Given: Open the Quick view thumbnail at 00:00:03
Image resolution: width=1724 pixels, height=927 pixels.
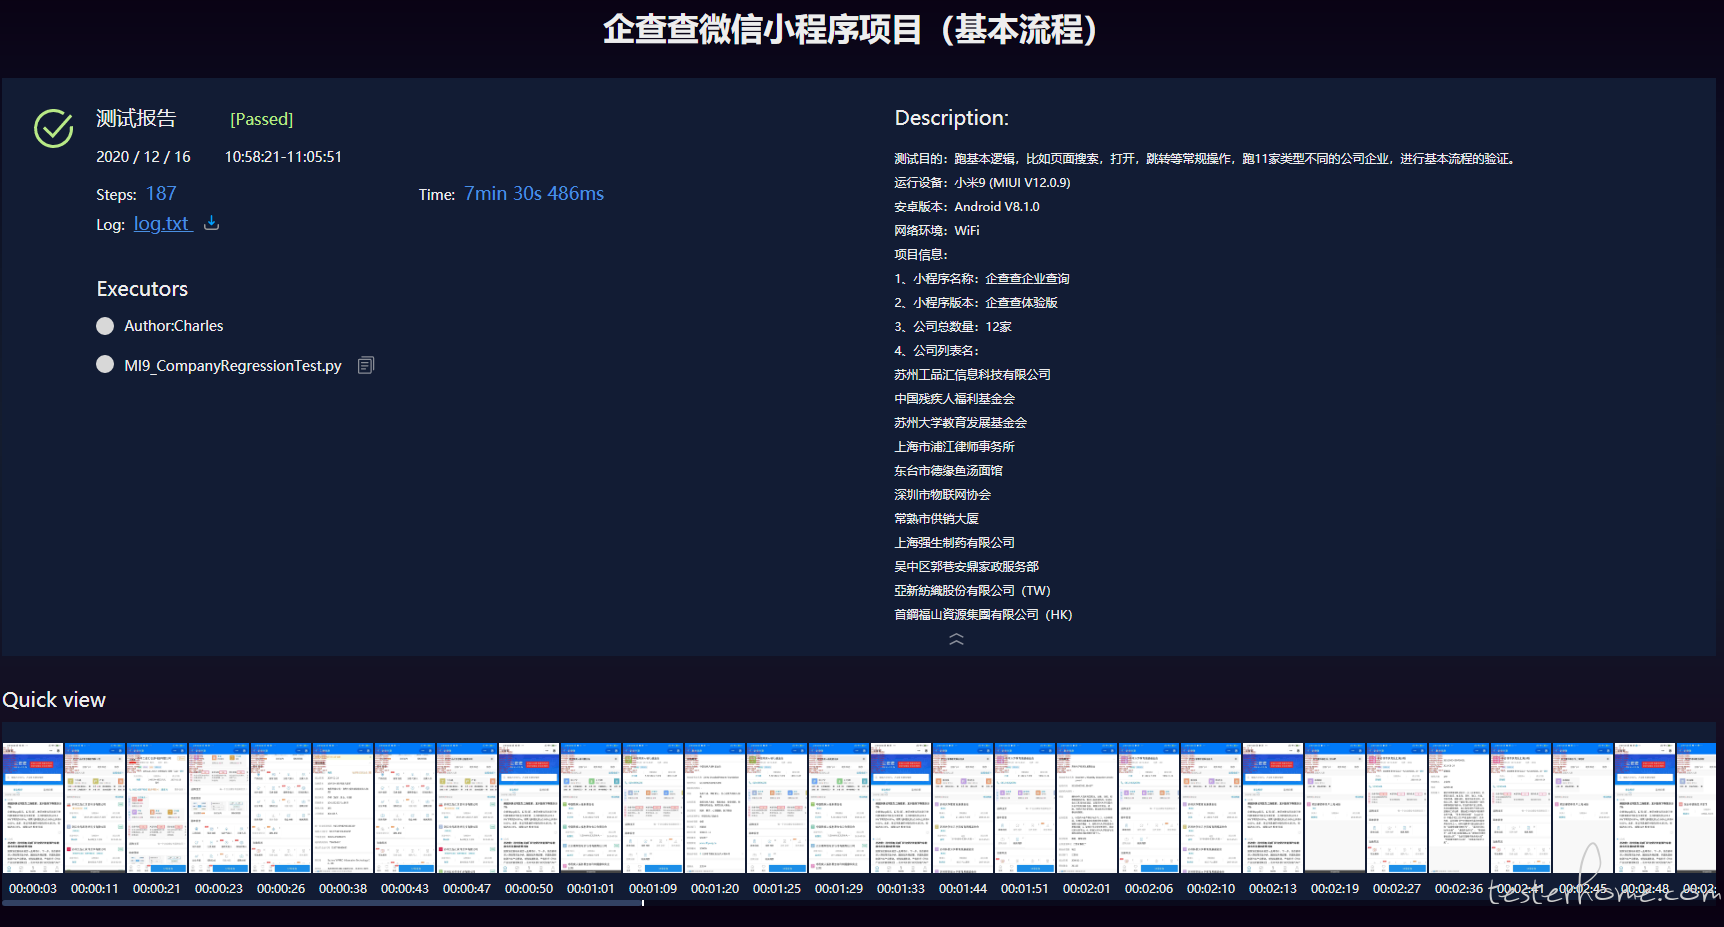Looking at the screenshot, I should coord(33,808).
